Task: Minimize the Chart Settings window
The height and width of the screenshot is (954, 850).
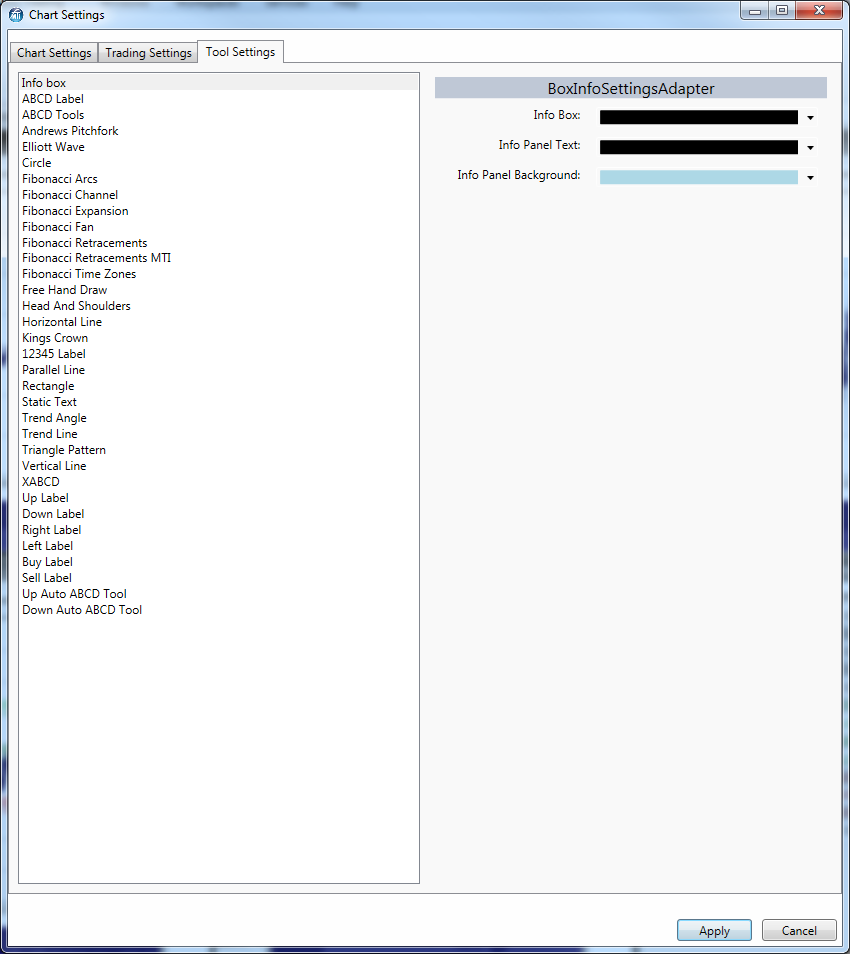Action: (755, 10)
